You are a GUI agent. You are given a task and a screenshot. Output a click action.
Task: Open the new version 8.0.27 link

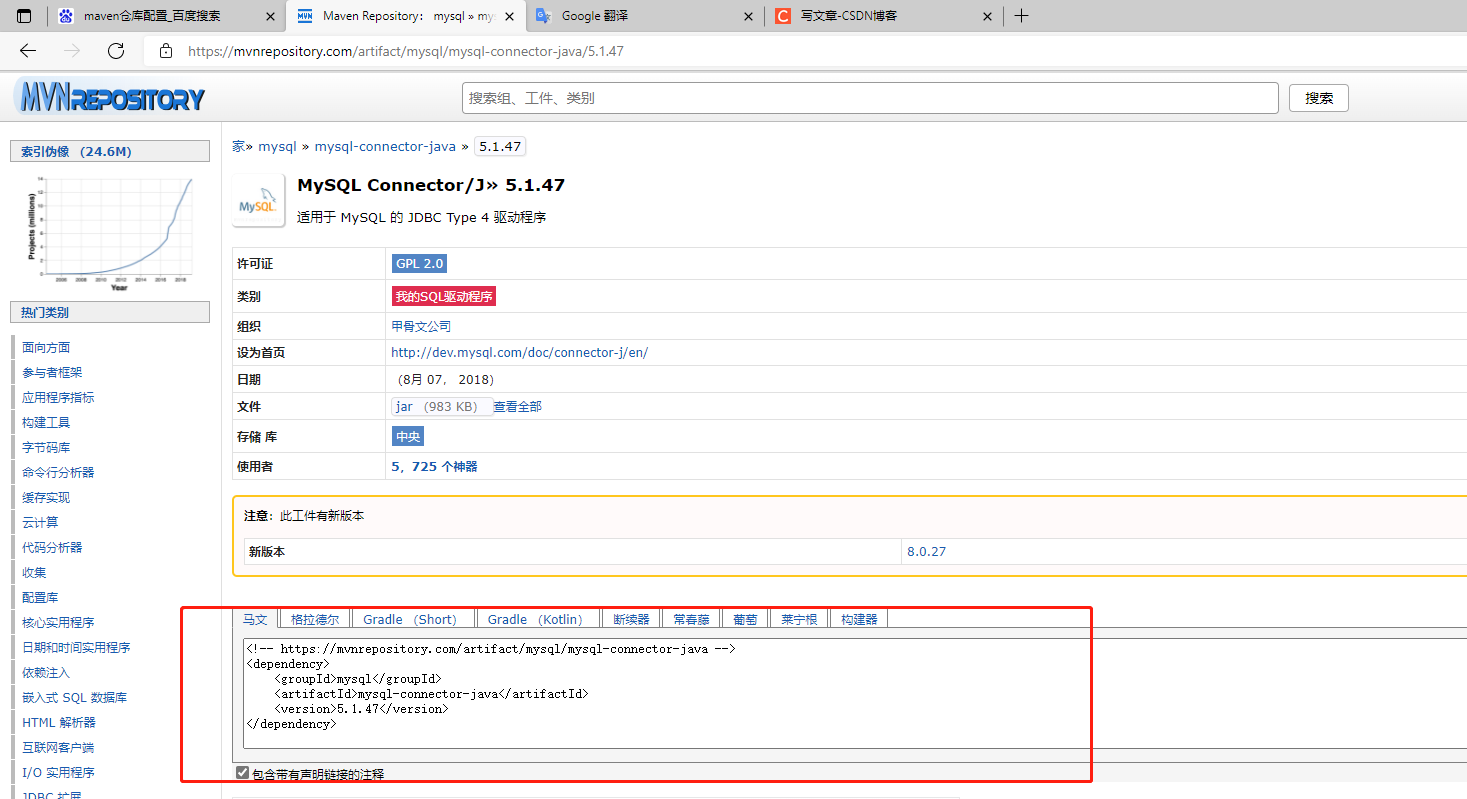(x=926, y=552)
